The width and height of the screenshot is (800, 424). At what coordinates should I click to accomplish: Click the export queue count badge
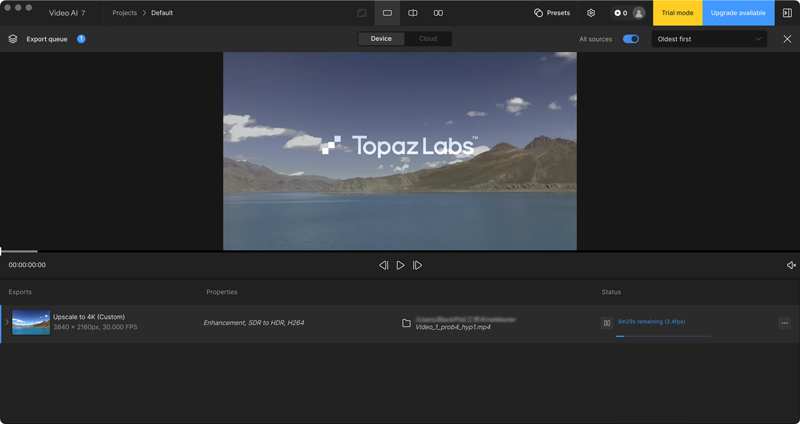81,39
